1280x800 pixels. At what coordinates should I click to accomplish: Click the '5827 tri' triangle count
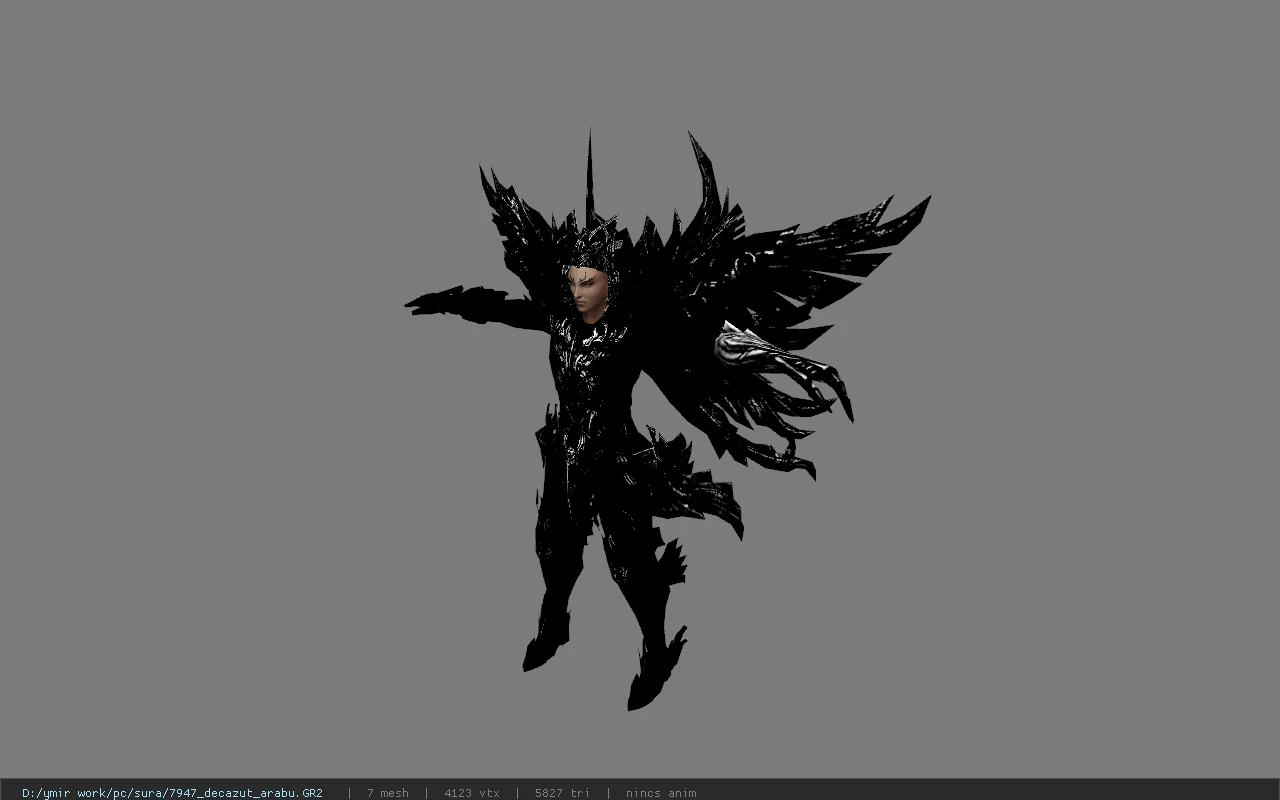562,793
